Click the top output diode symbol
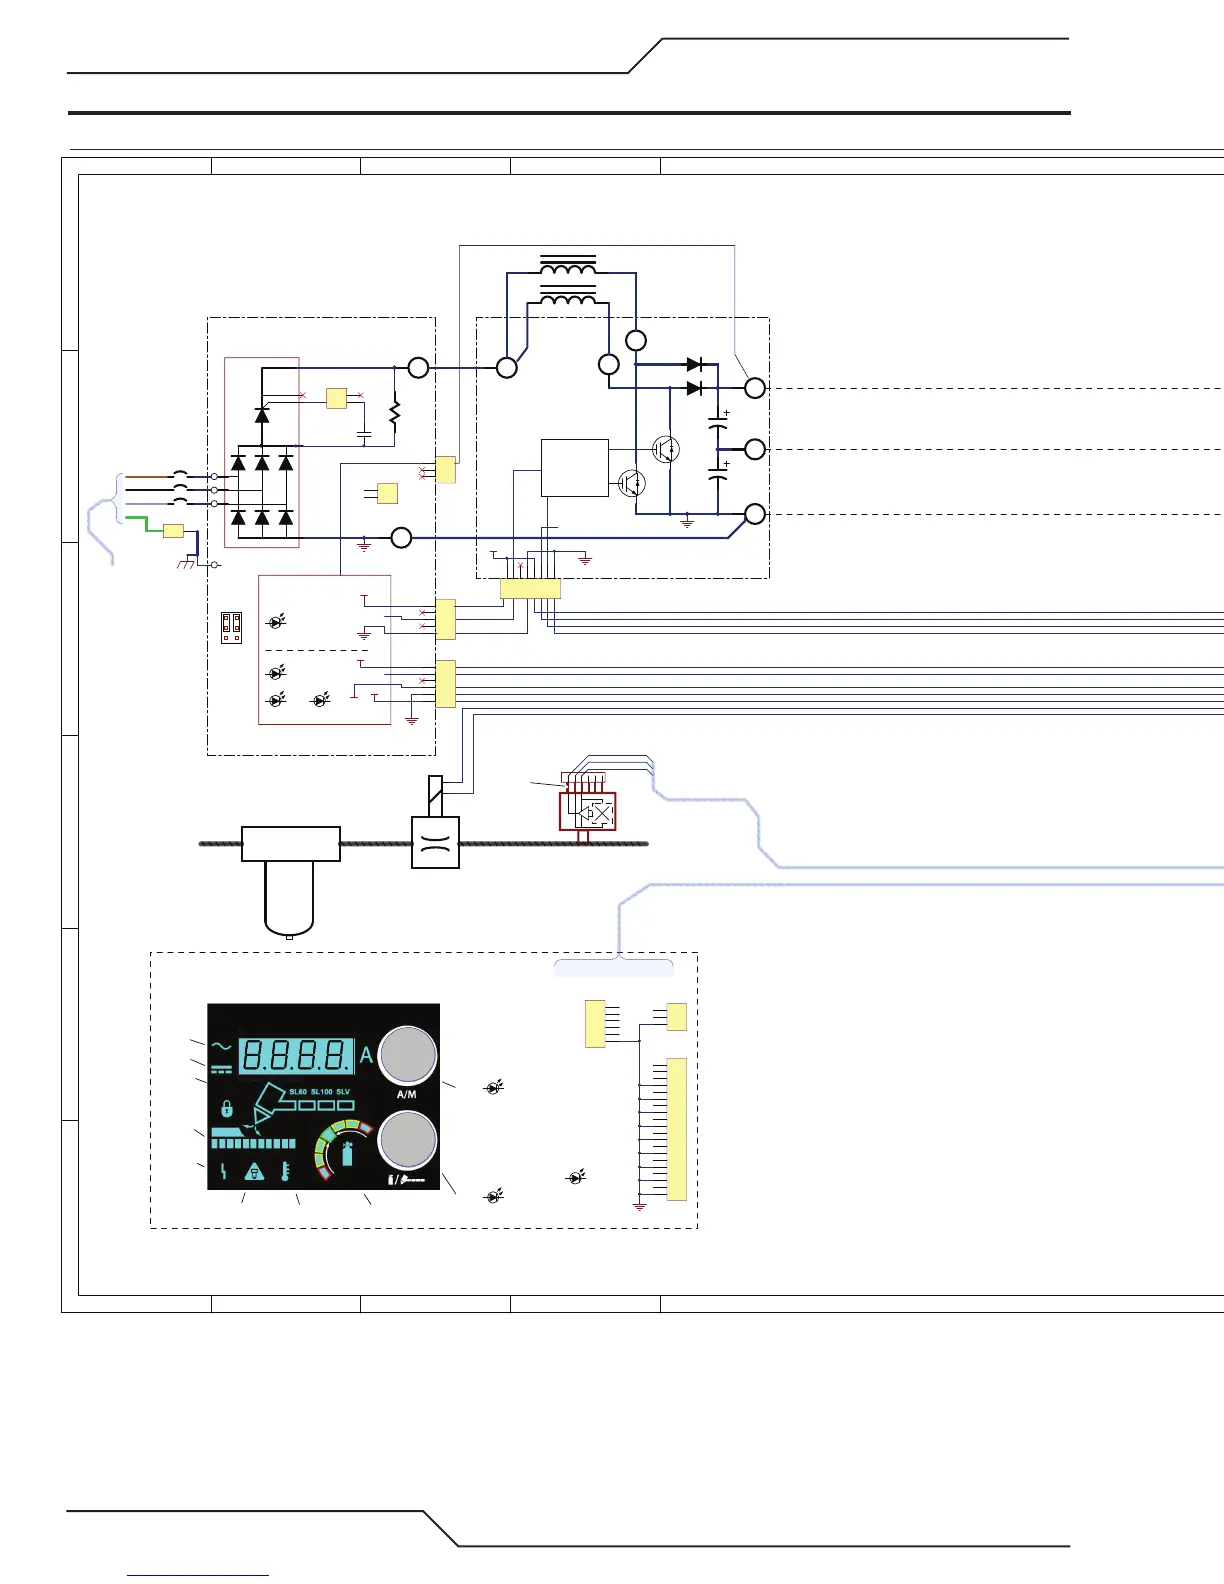 click(x=695, y=365)
